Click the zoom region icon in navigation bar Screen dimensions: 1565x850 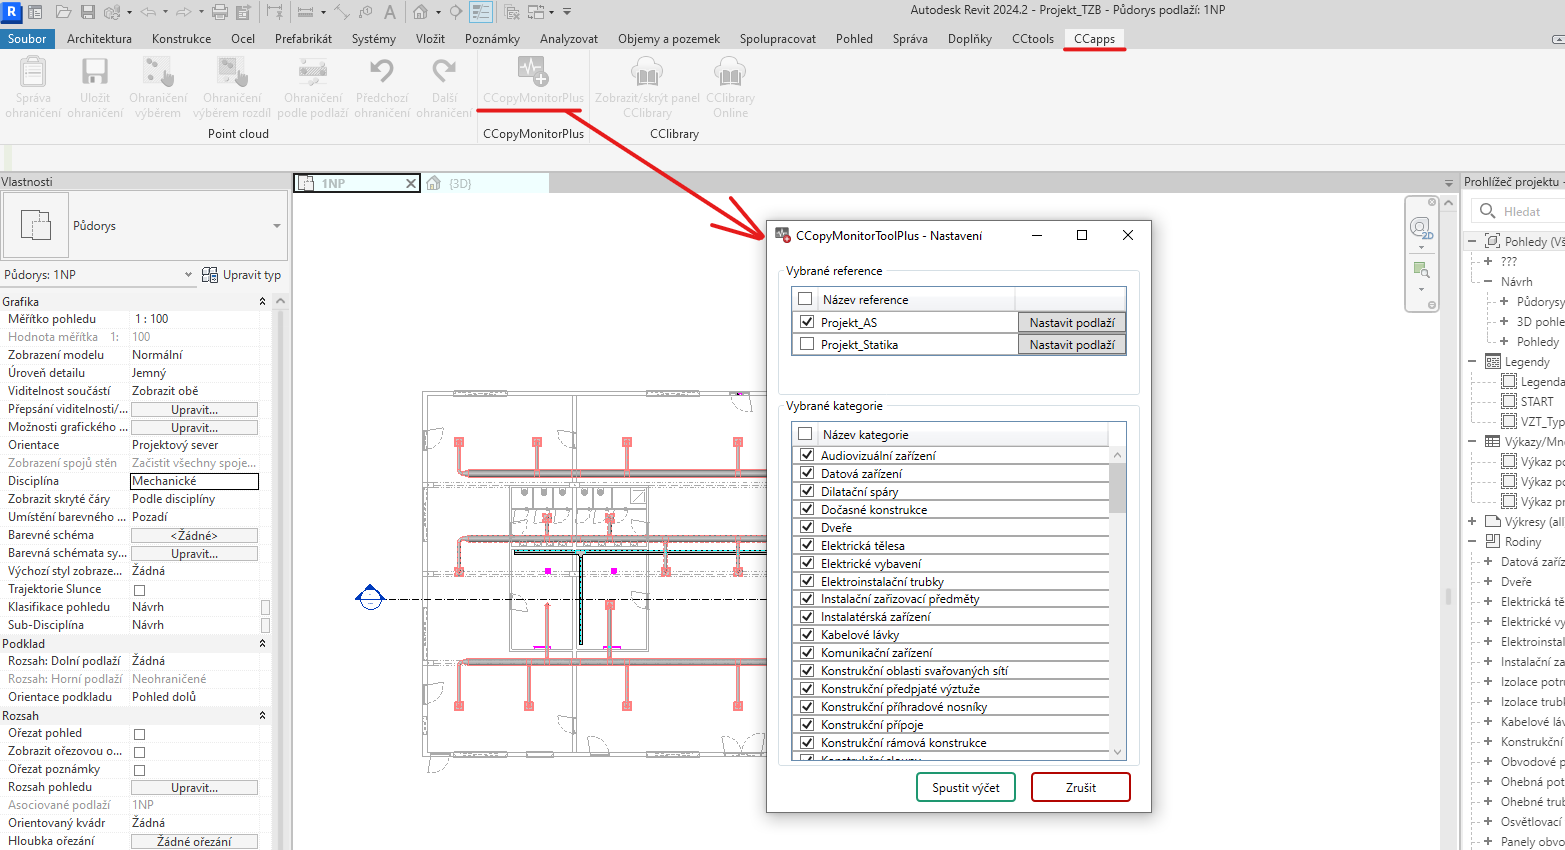(1420, 269)
